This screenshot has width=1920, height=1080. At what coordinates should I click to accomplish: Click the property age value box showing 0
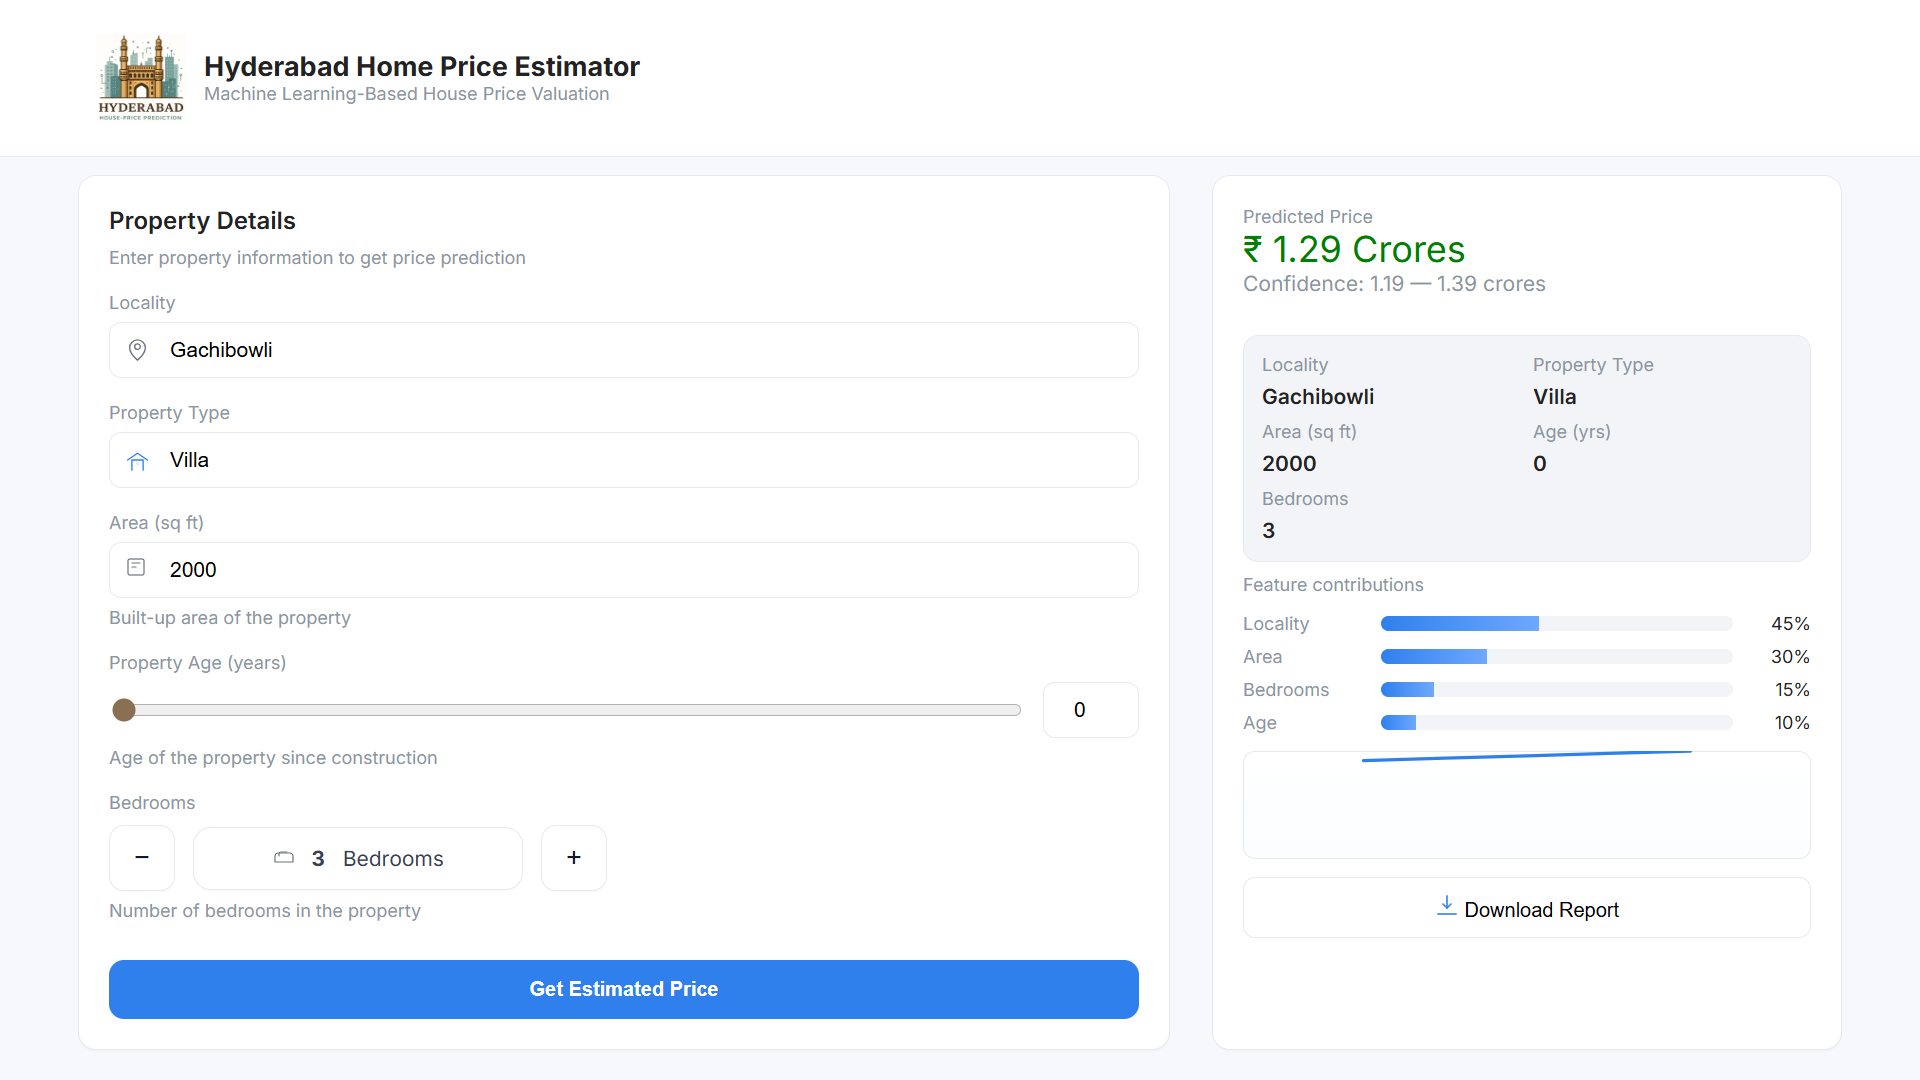click(x=1090, y=709)
